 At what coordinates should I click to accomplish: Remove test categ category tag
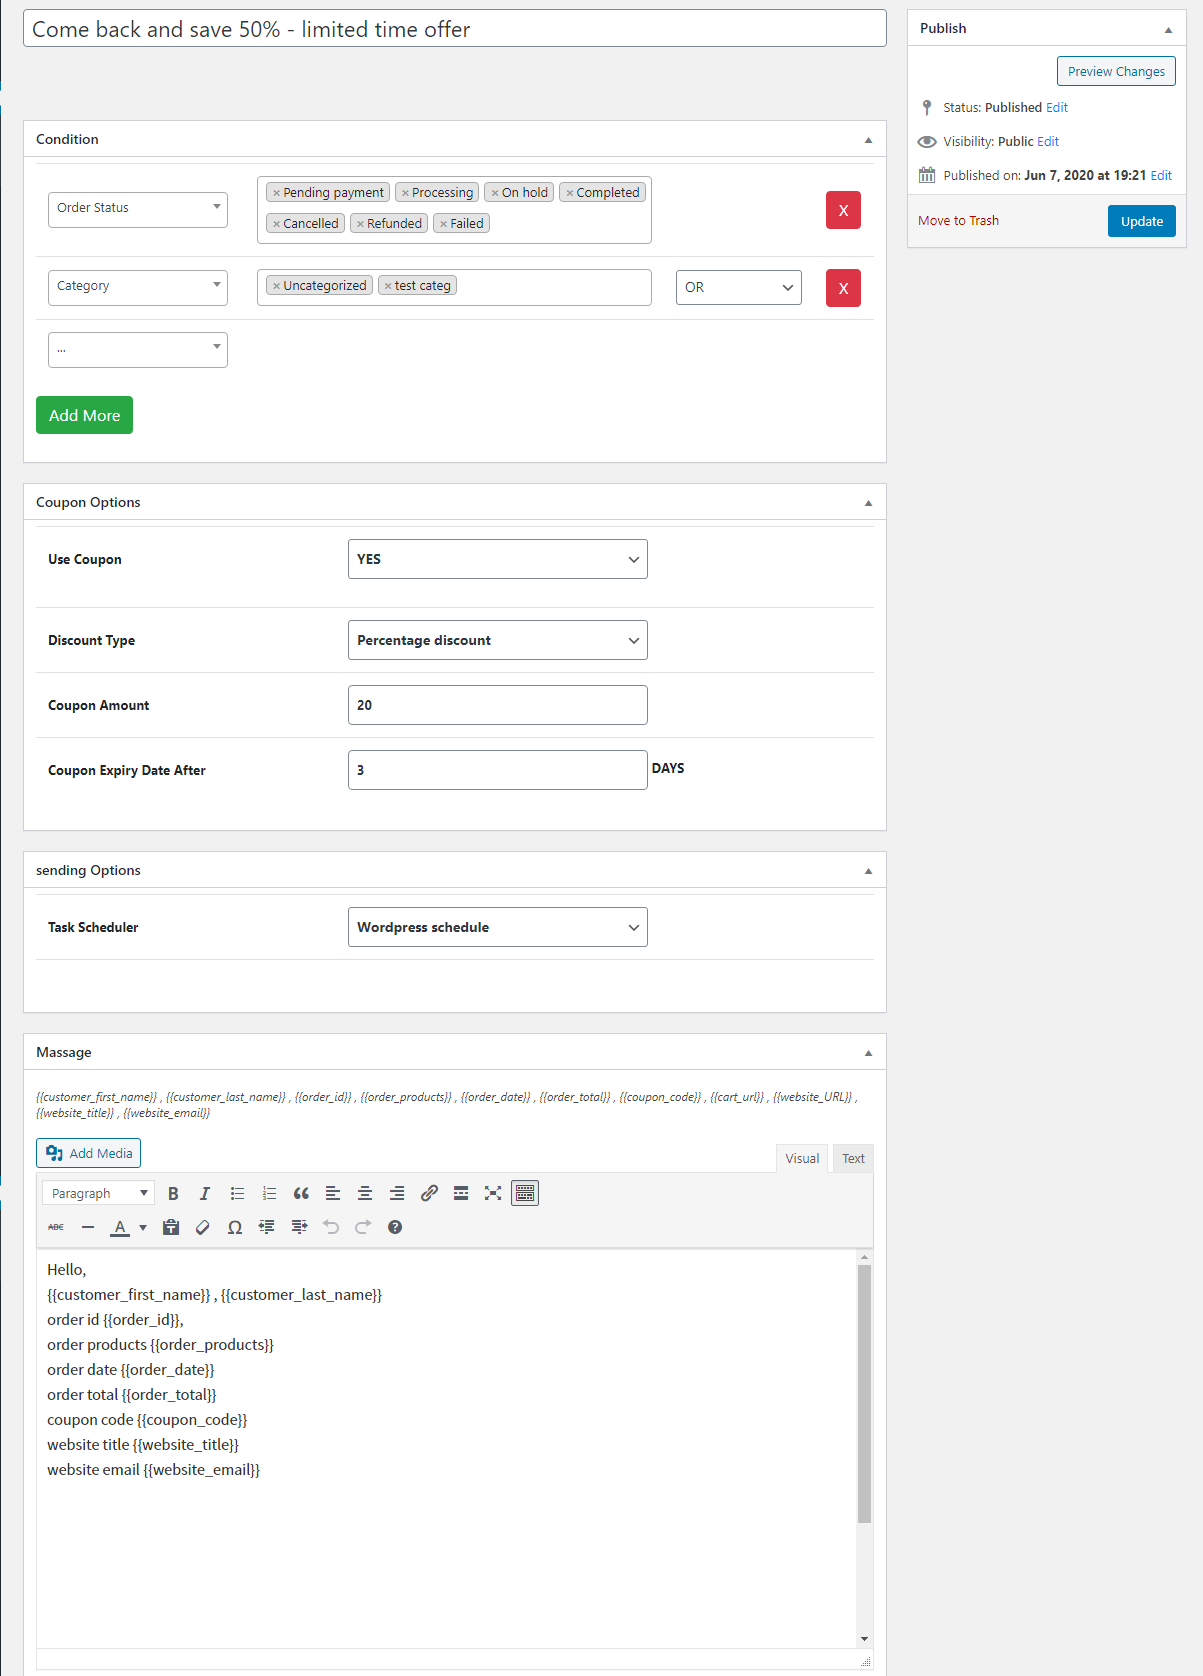tap(388, 286)
